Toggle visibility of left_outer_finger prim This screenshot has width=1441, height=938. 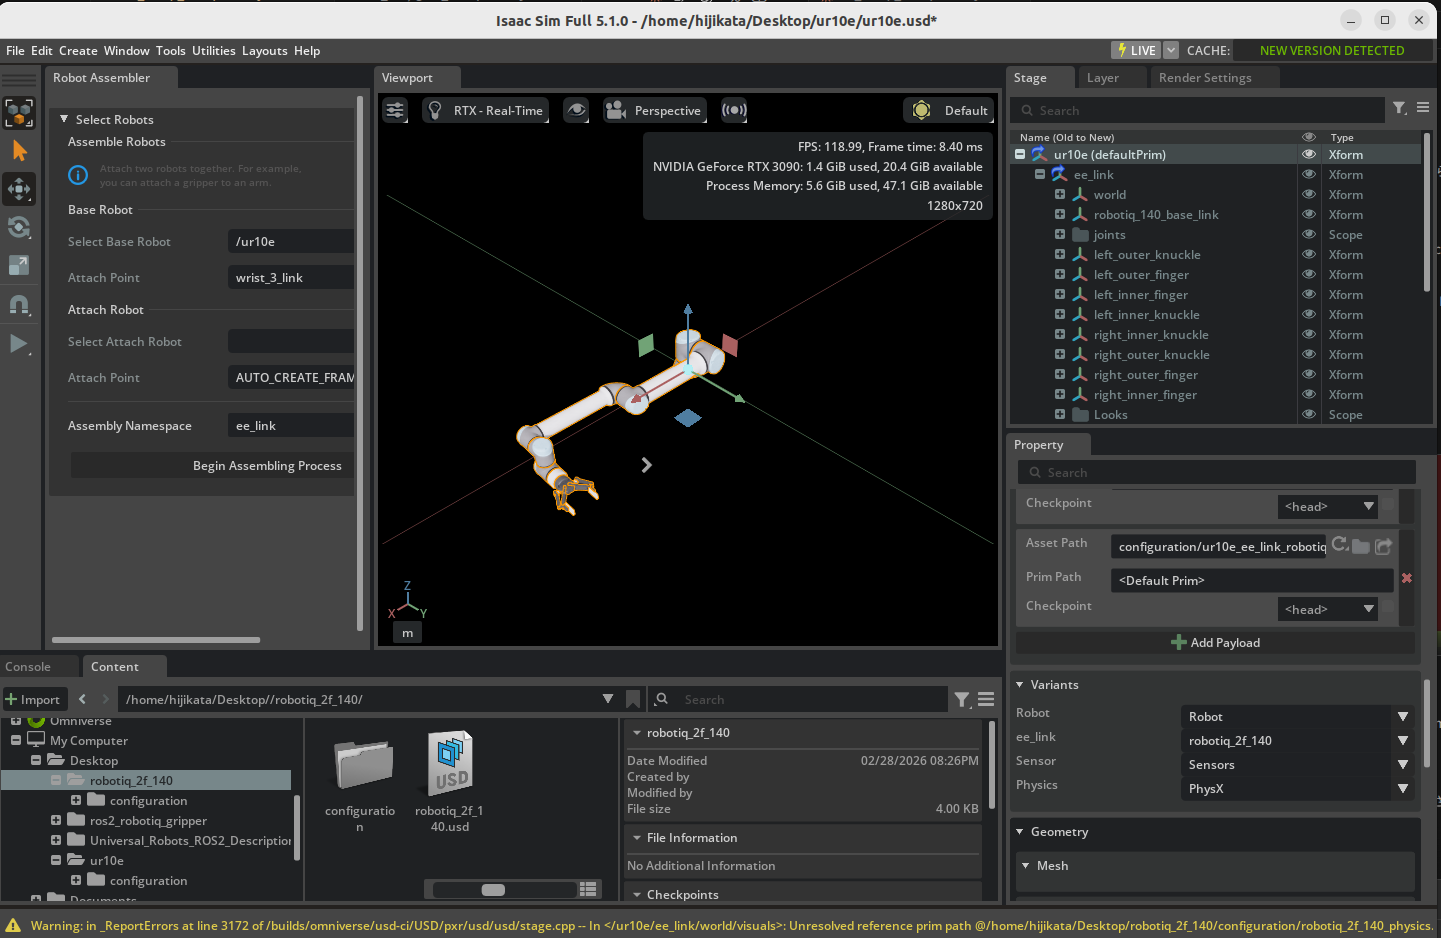pyautogui.click(x=1308, y=275)
